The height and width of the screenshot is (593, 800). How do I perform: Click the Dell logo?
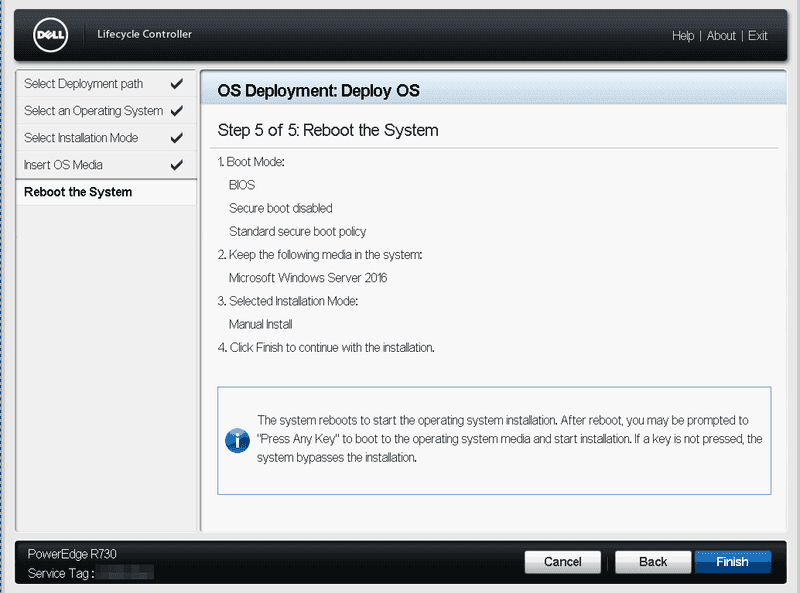point(50,36)
